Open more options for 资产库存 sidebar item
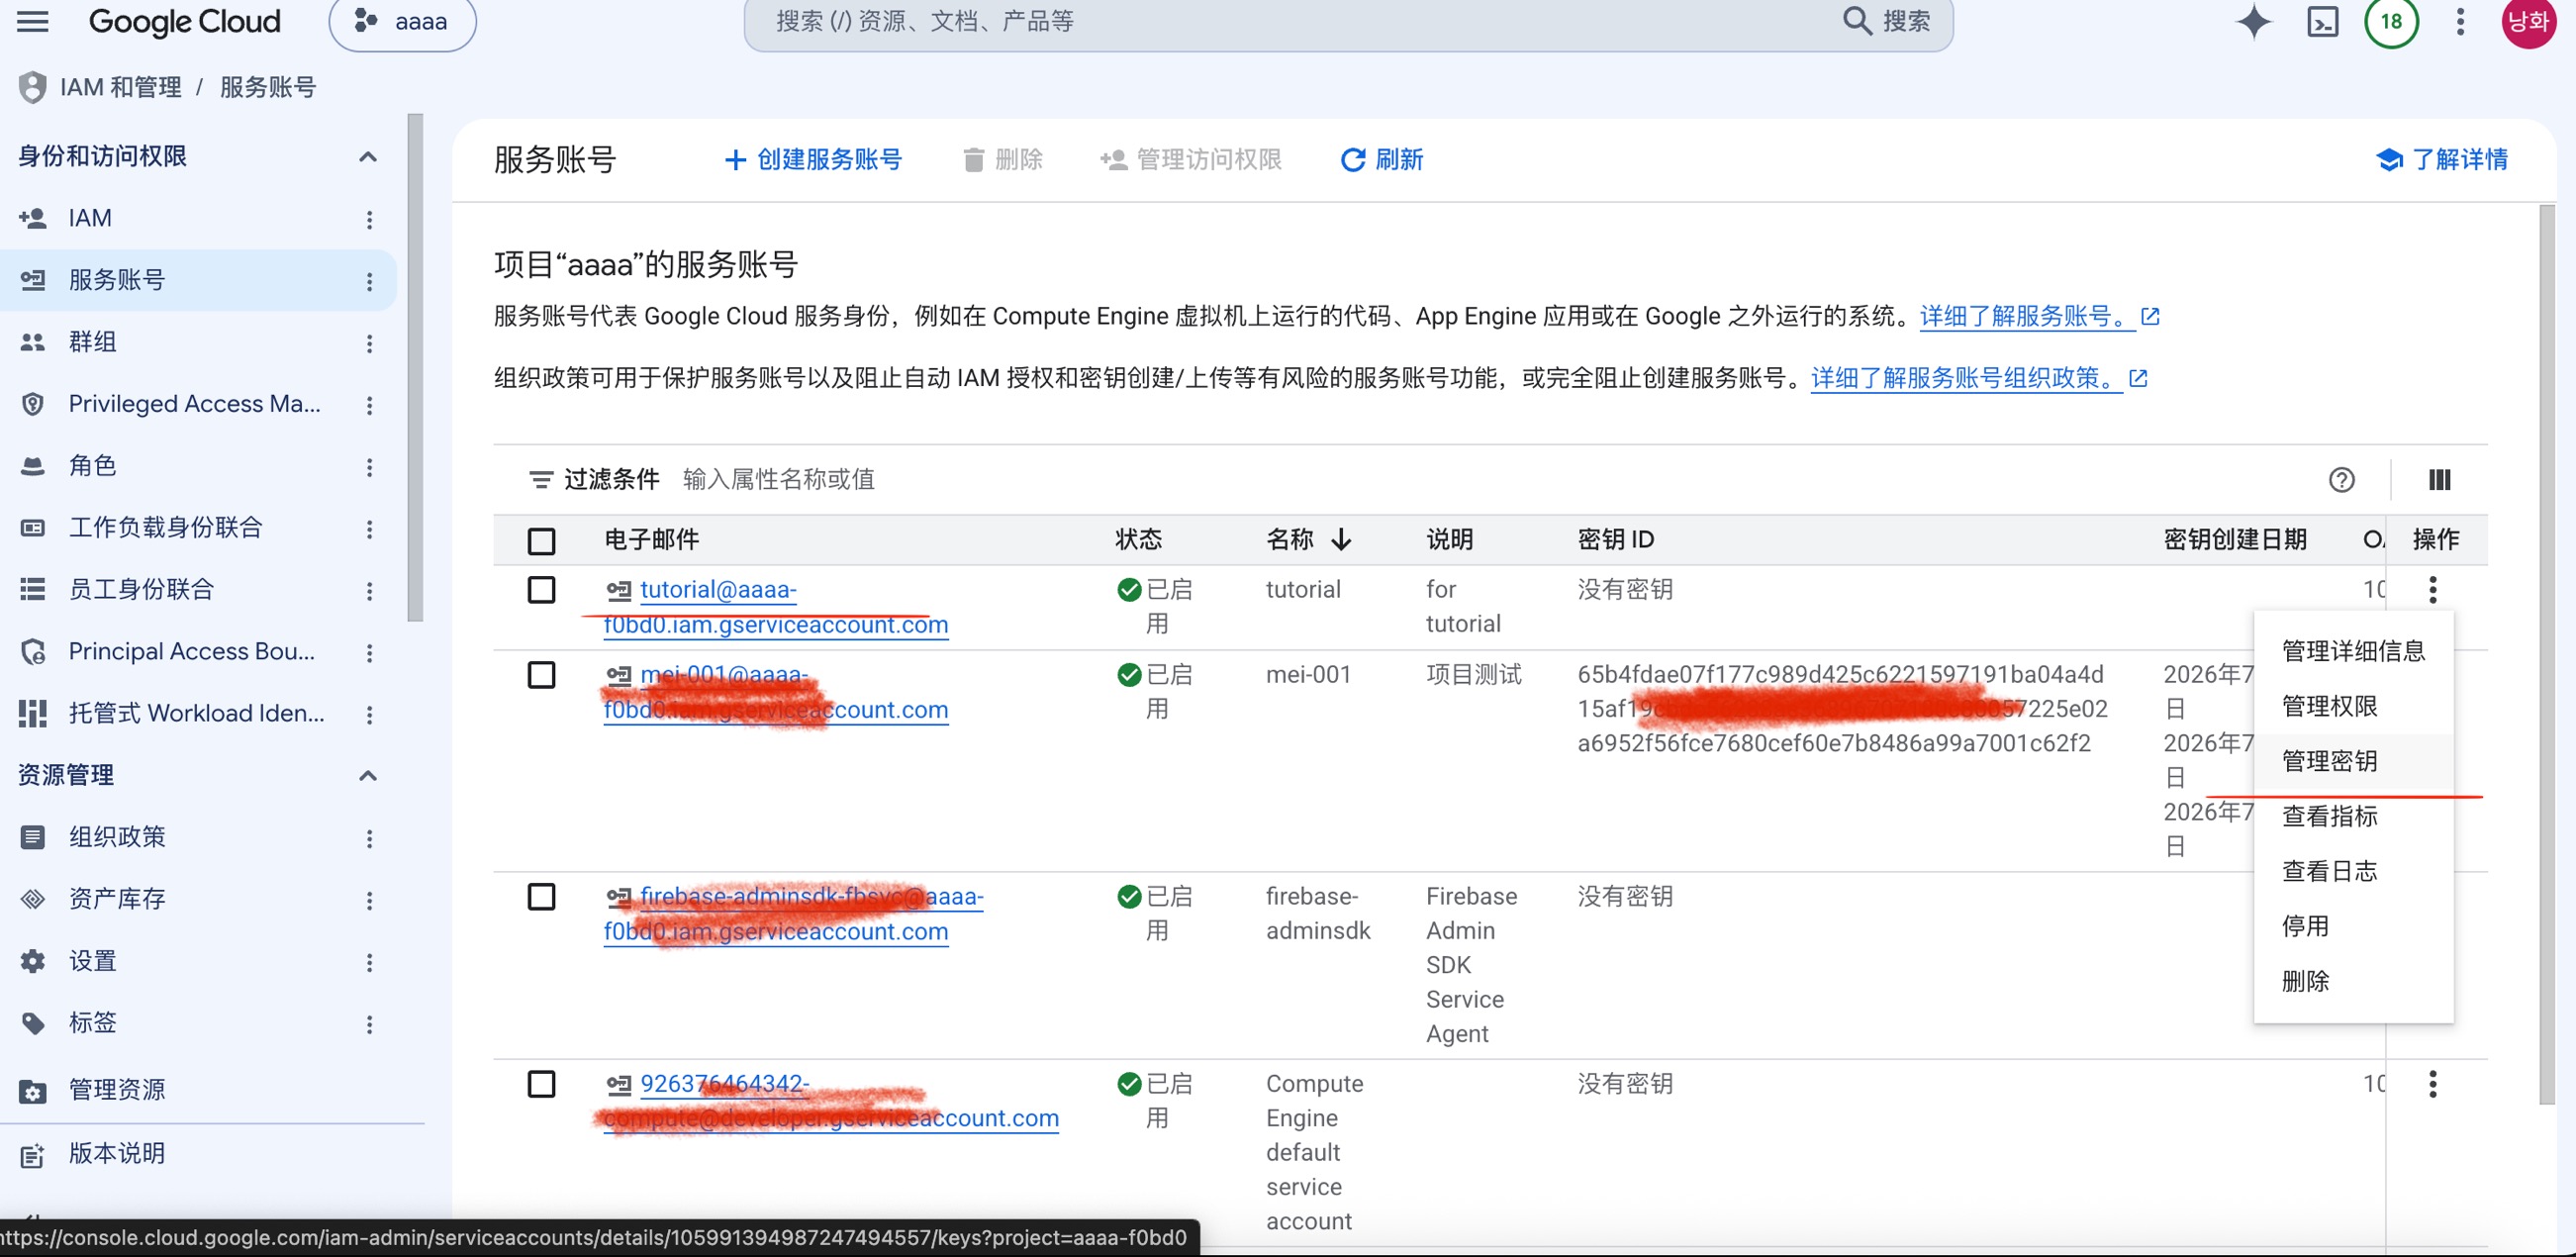This screenshot has width=2576, height=1257. (369, 900)
